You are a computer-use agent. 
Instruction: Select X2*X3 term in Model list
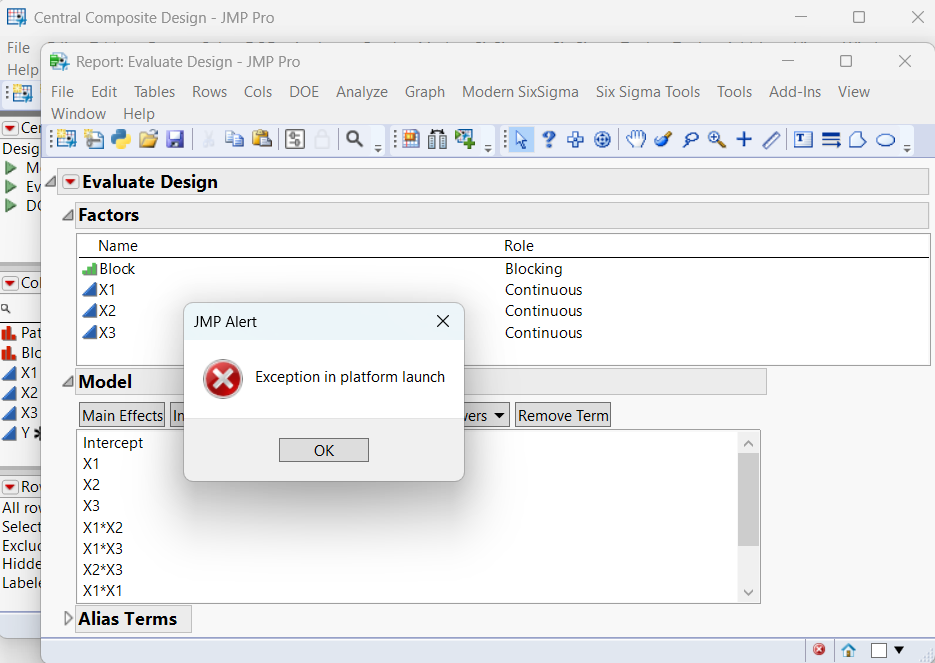tap(103, 569)
